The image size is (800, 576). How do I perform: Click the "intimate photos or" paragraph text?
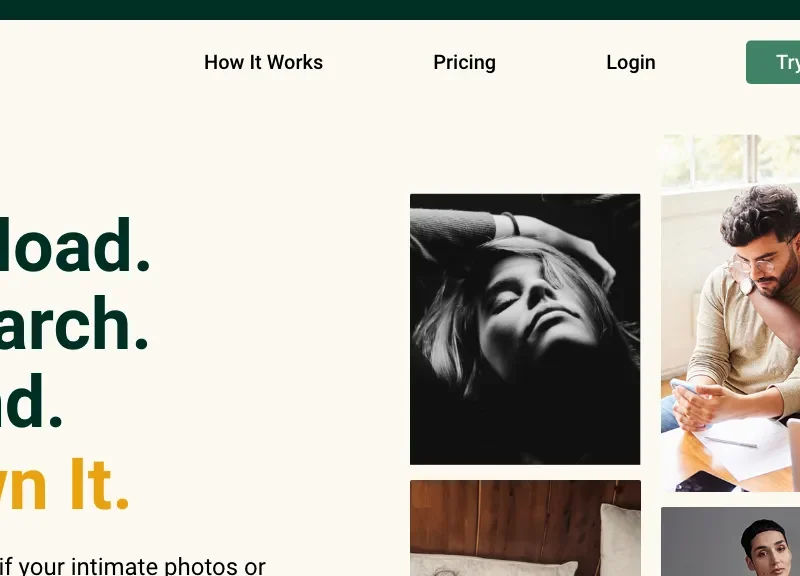(x=167, y=566)
